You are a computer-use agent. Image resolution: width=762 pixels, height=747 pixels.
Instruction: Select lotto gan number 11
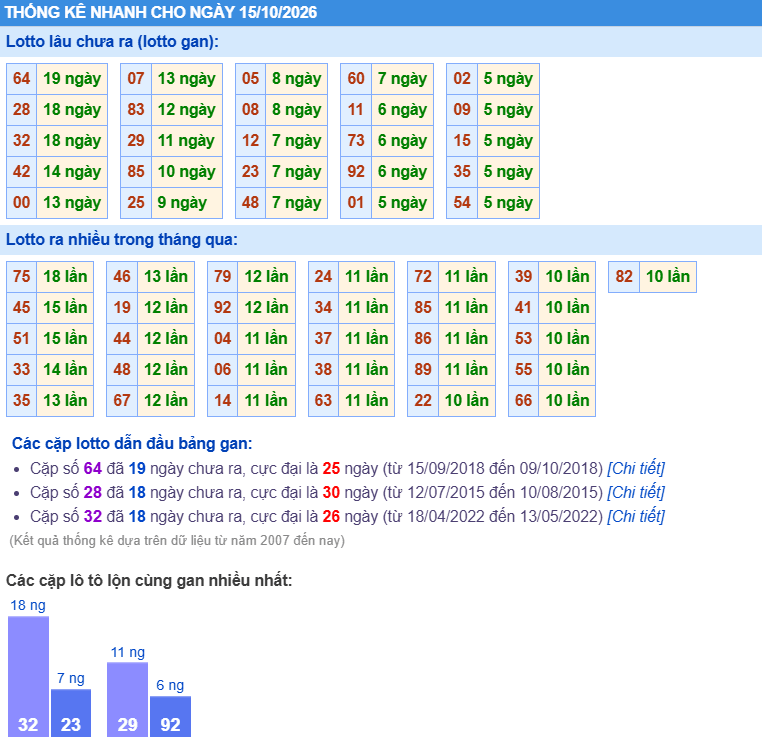(356, 110)
